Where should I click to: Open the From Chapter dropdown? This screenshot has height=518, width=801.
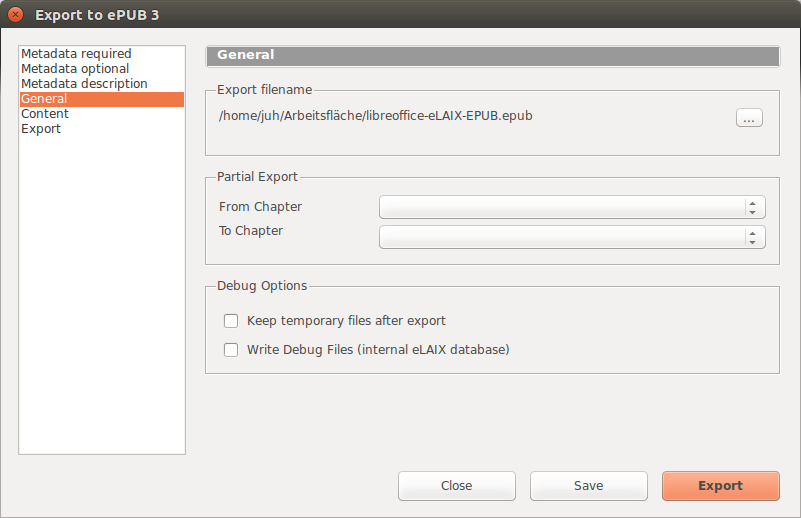(572, 207)
